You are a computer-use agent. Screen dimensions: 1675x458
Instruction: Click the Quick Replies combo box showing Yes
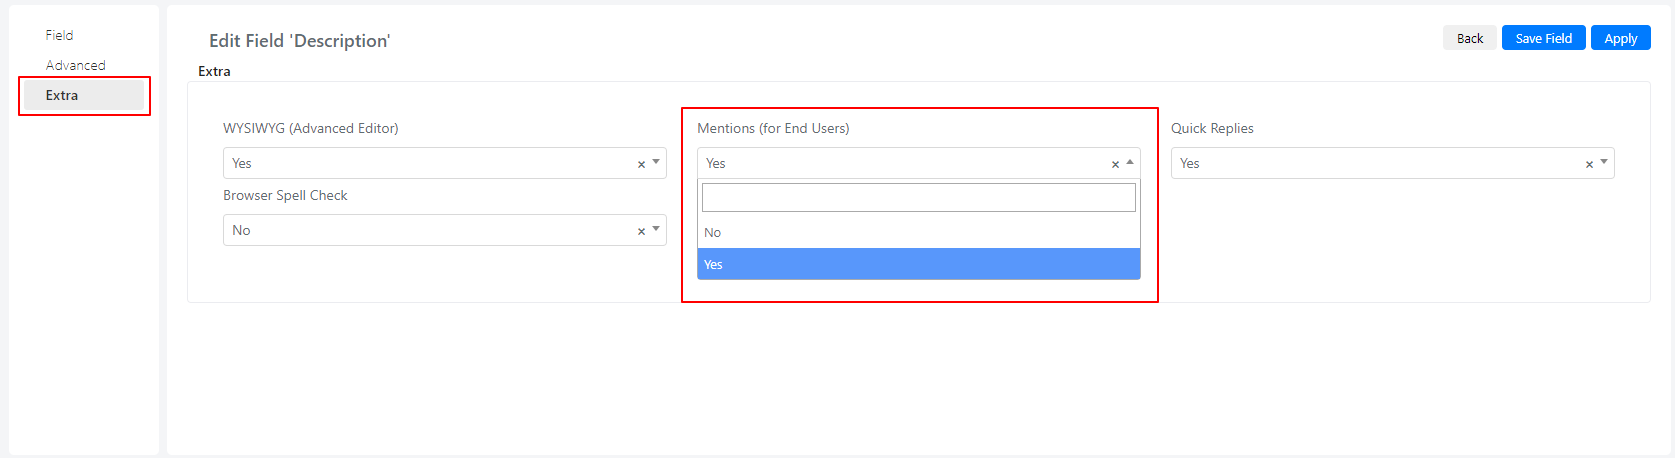coord(1392,163)
